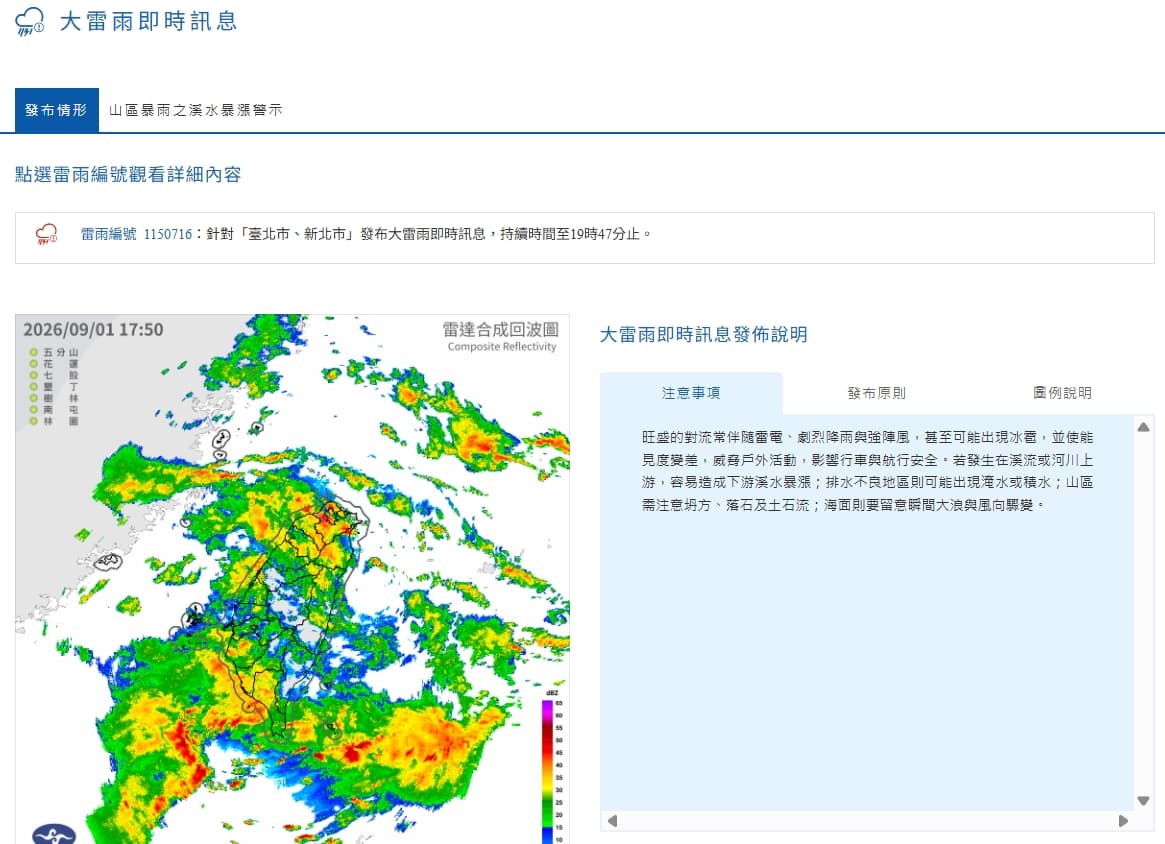Click the radar composite reflectivity map image
Image resolution: width=1165 pixels, height=844 pixels.
point(293,579)
